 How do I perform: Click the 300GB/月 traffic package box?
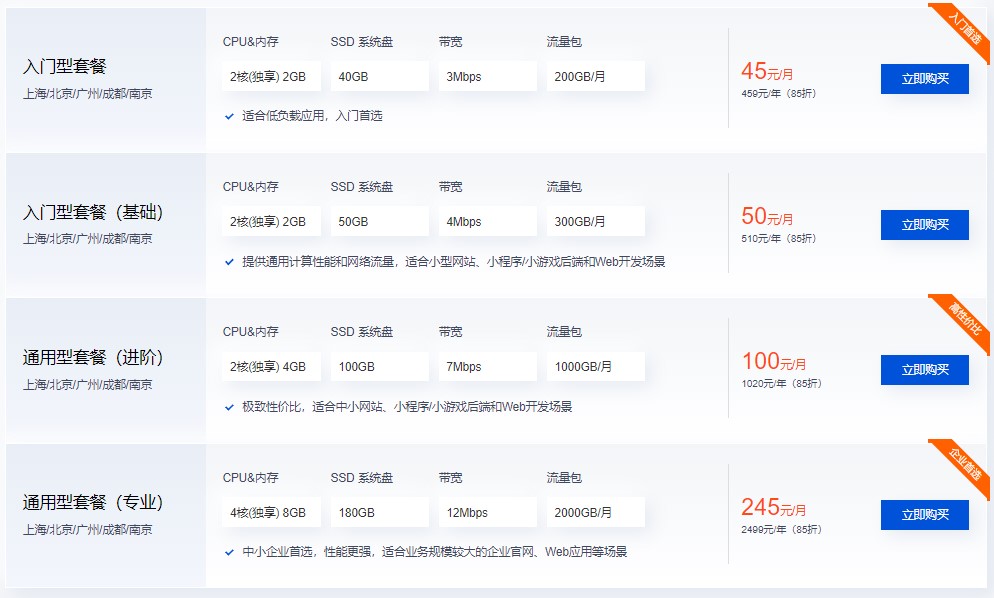coord(595,221)
